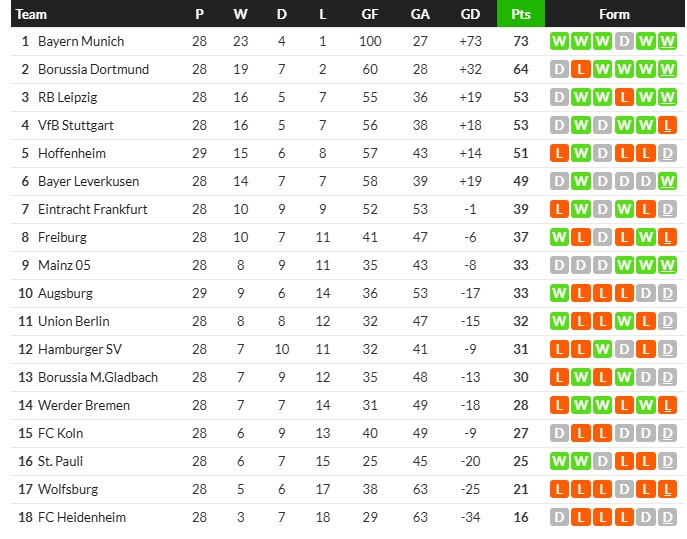This screenshot has width=687, height=539.
Task: Click the Team column header
Action: (x=31, y=14)
